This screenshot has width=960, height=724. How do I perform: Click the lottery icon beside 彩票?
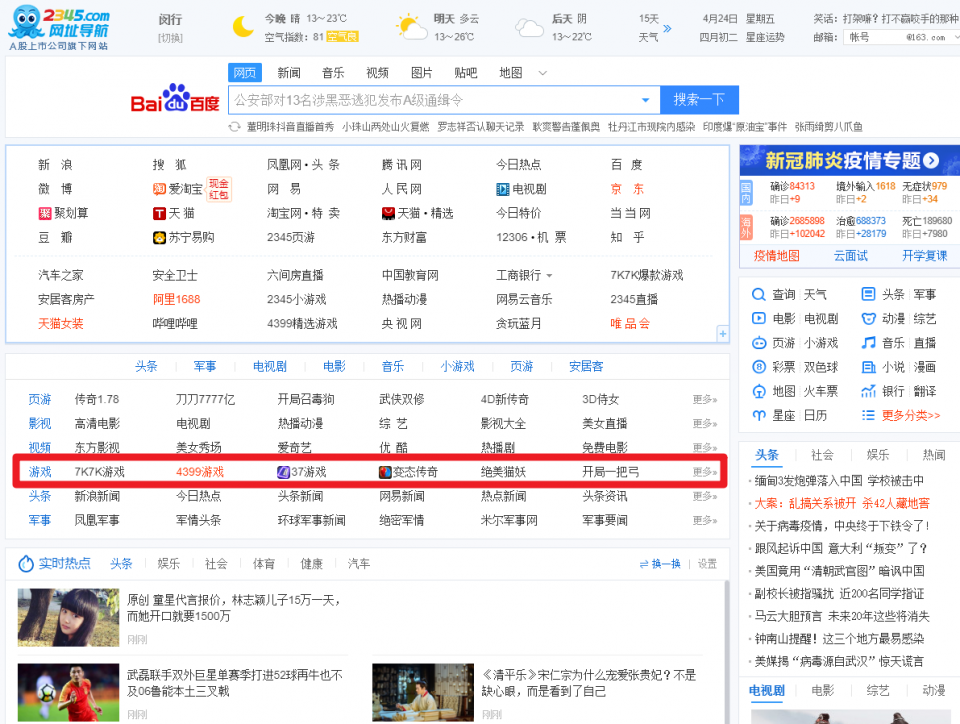point(759,367)
